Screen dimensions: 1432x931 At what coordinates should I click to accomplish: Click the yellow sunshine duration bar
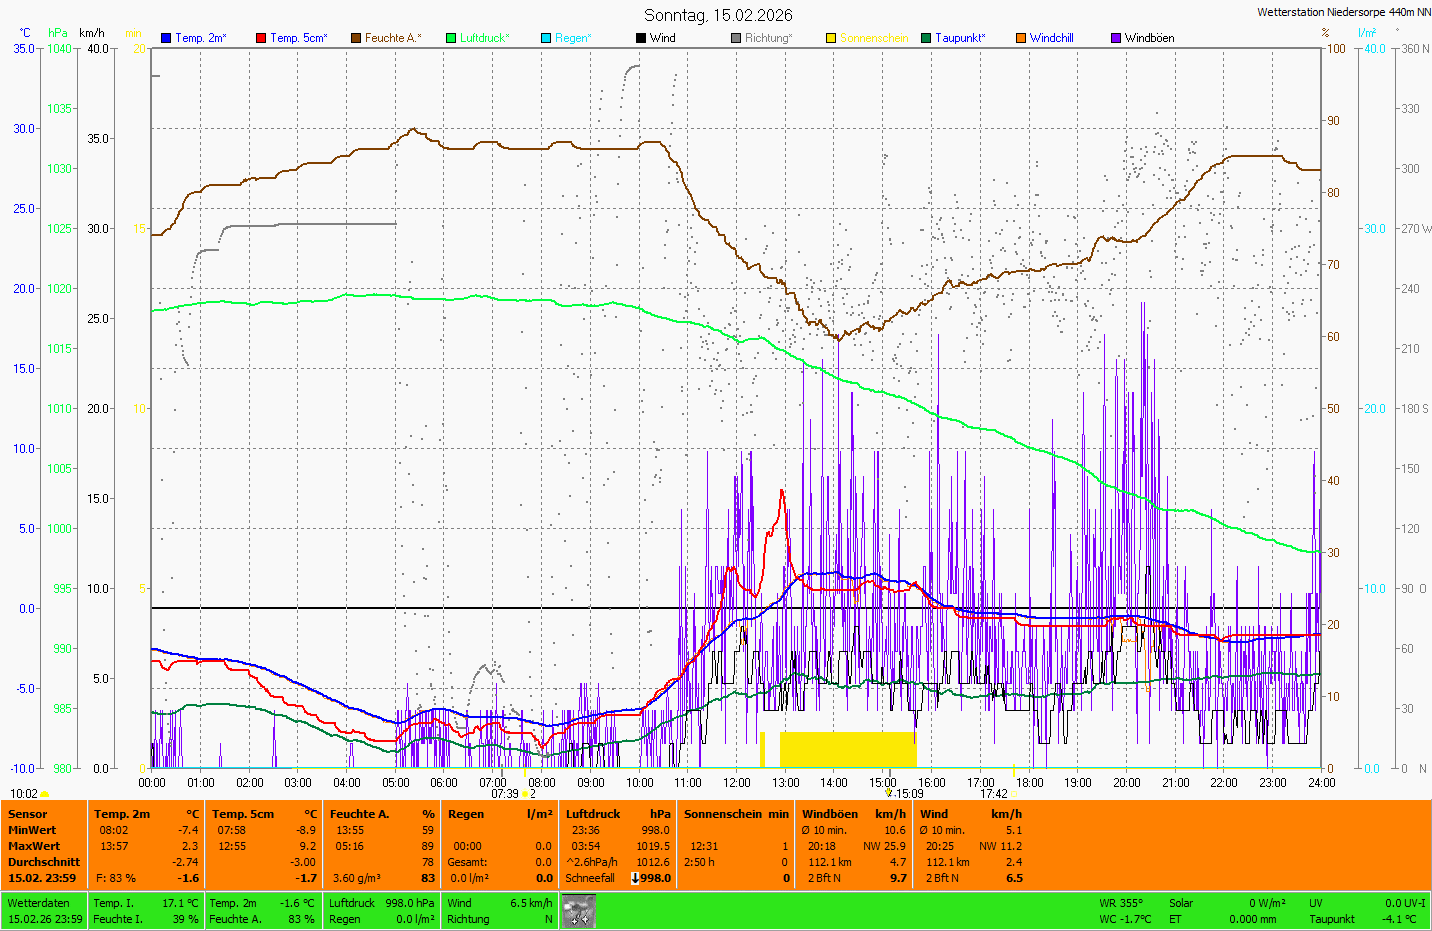(847, 749)
